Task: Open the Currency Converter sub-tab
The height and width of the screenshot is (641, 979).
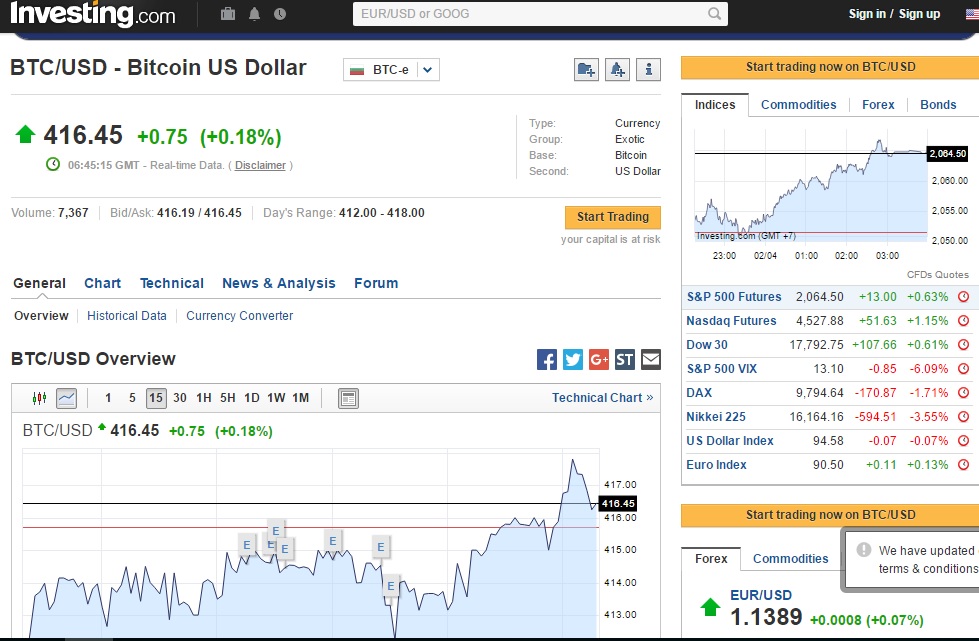Action: coord(239,316)
